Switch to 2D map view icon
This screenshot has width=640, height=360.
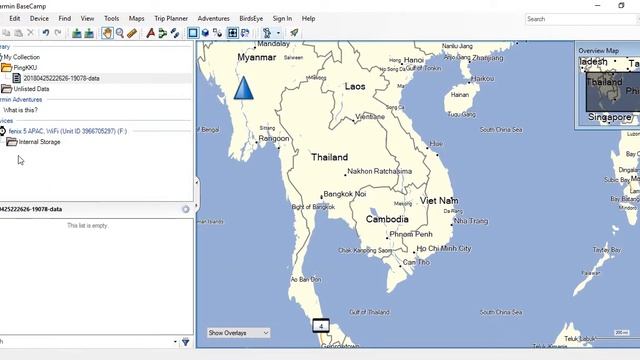click(x=193, y=33)
